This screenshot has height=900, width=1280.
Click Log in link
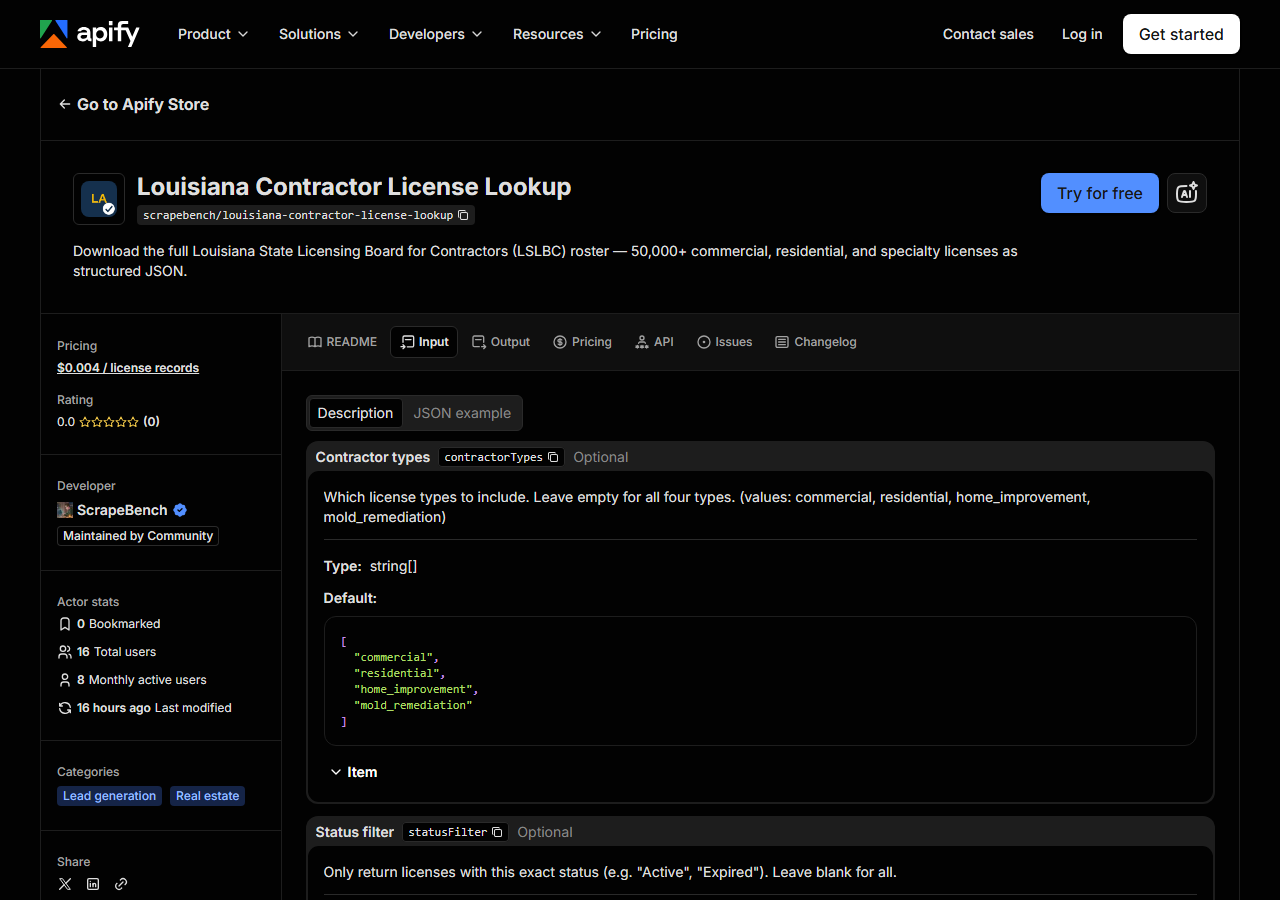coord(1082,34)
